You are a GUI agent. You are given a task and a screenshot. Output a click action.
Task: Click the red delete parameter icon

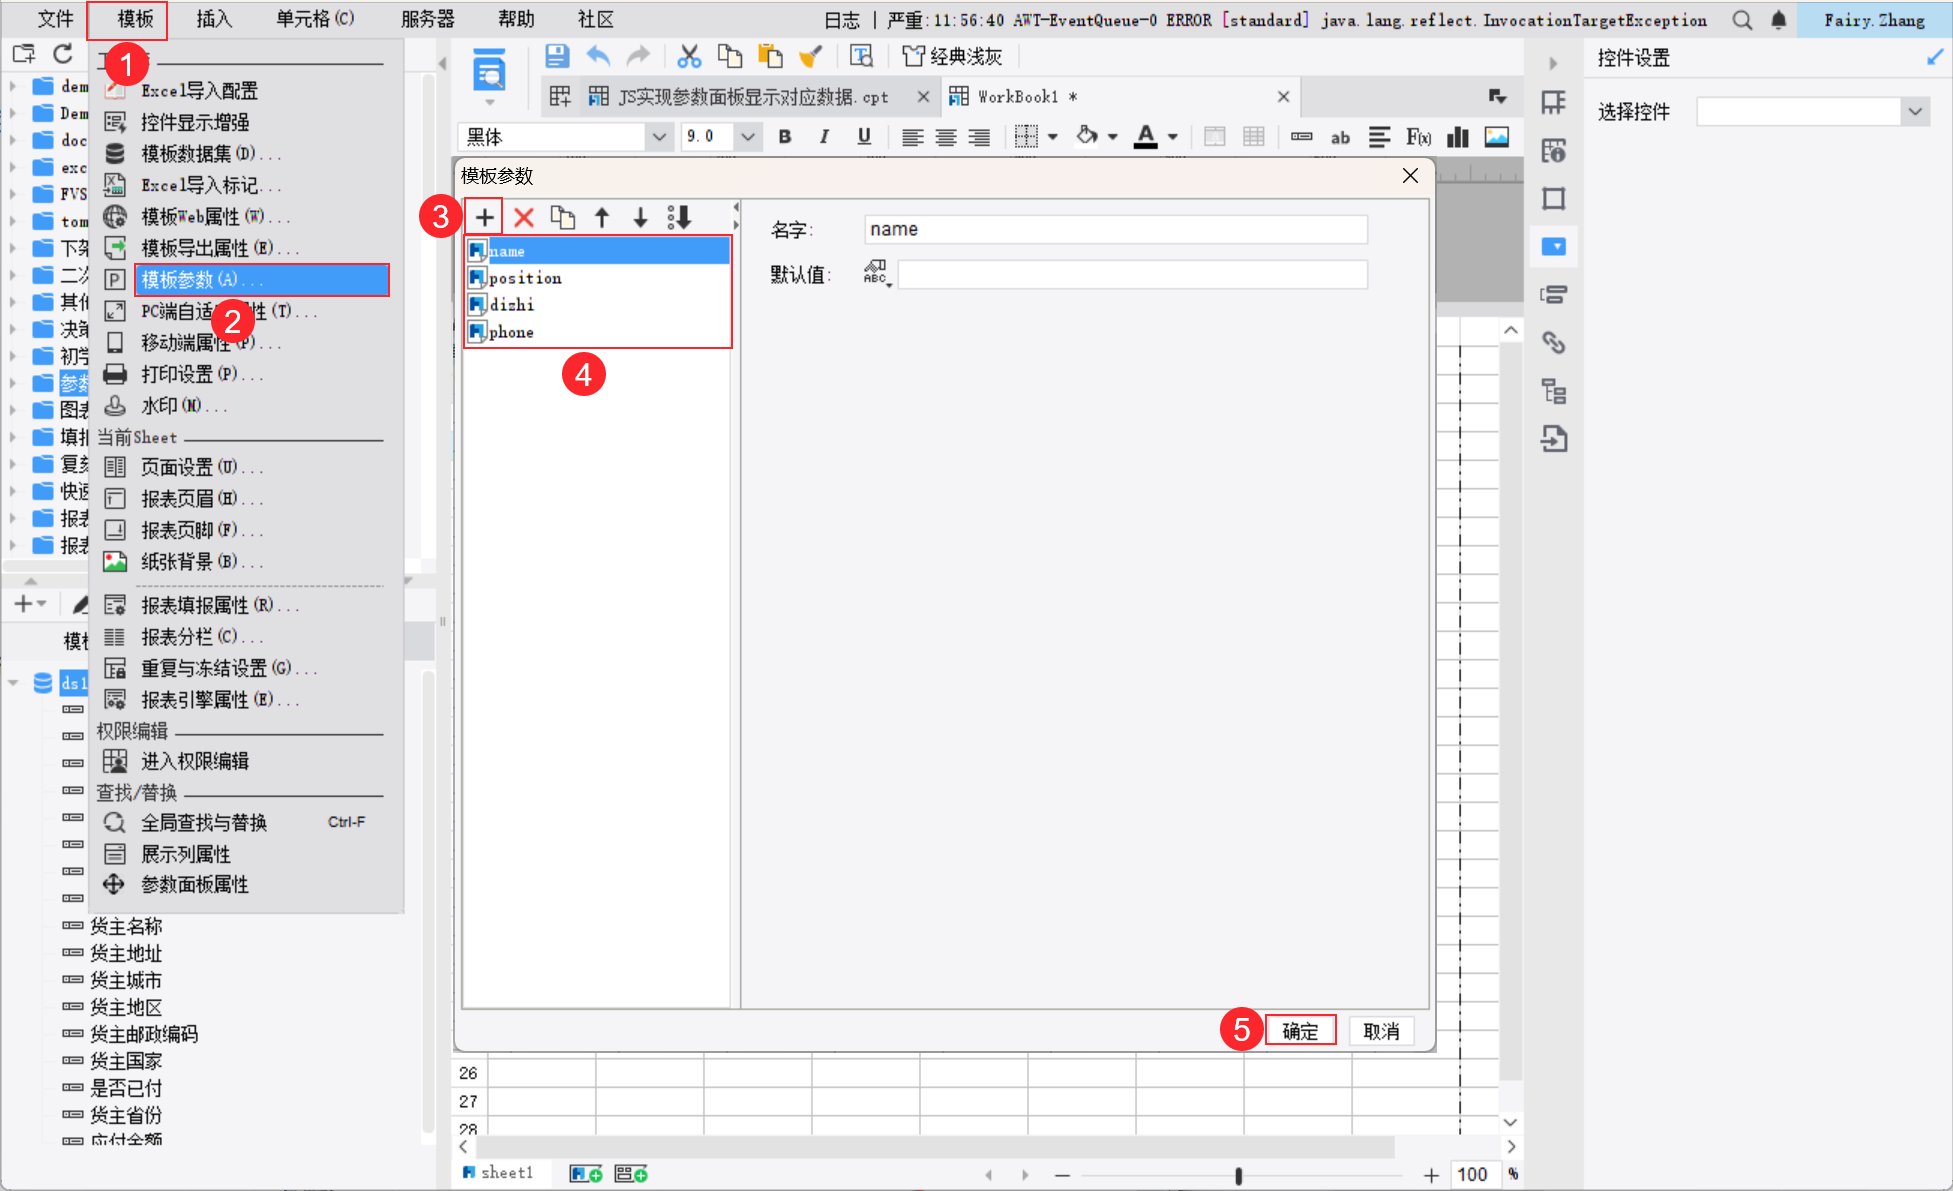click(523, 217)
